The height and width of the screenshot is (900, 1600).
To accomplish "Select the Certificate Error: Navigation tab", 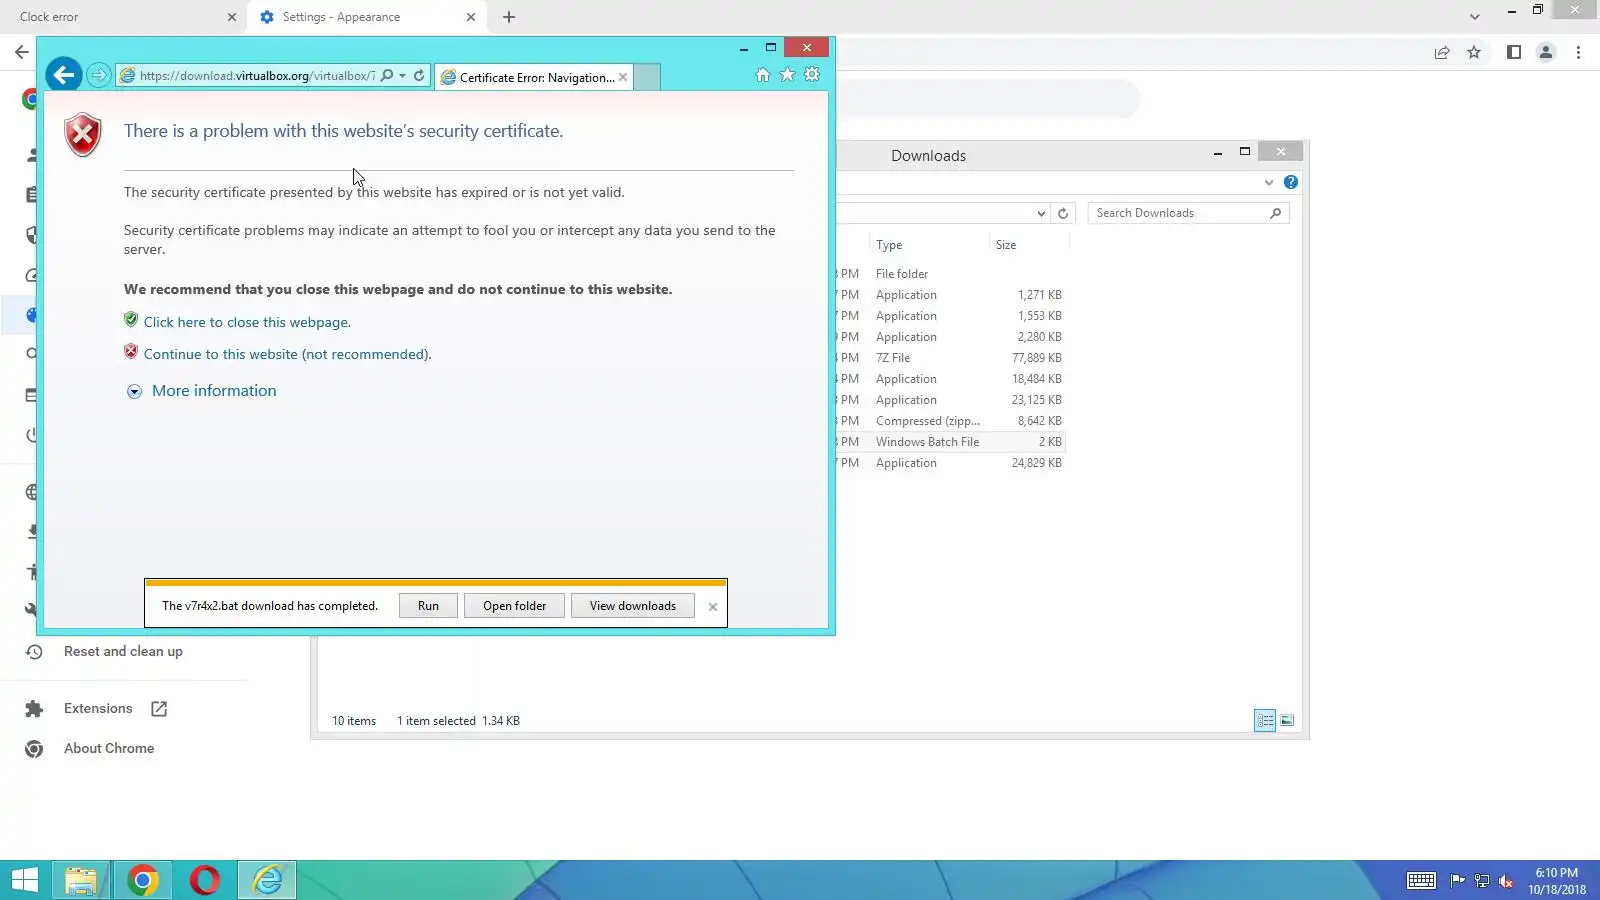I will tap(534, 77).
